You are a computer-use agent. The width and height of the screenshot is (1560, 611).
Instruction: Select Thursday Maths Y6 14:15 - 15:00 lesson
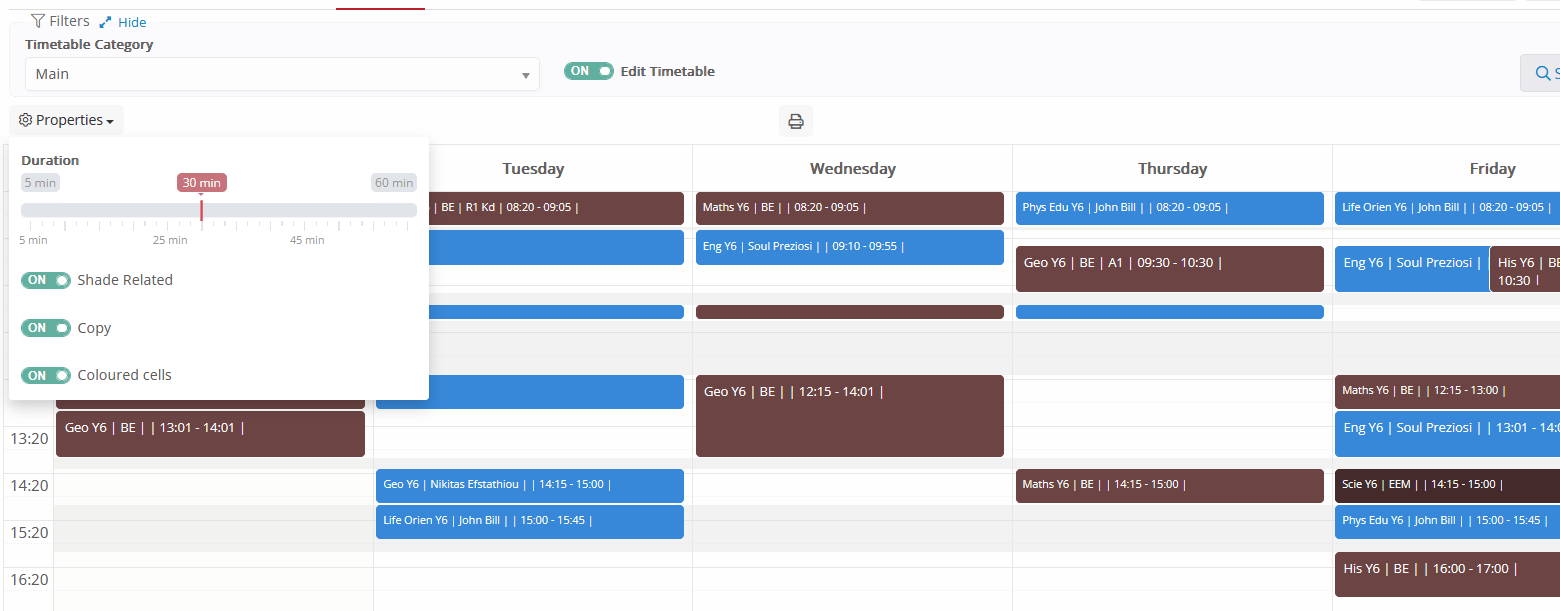tap(1169, 485)
